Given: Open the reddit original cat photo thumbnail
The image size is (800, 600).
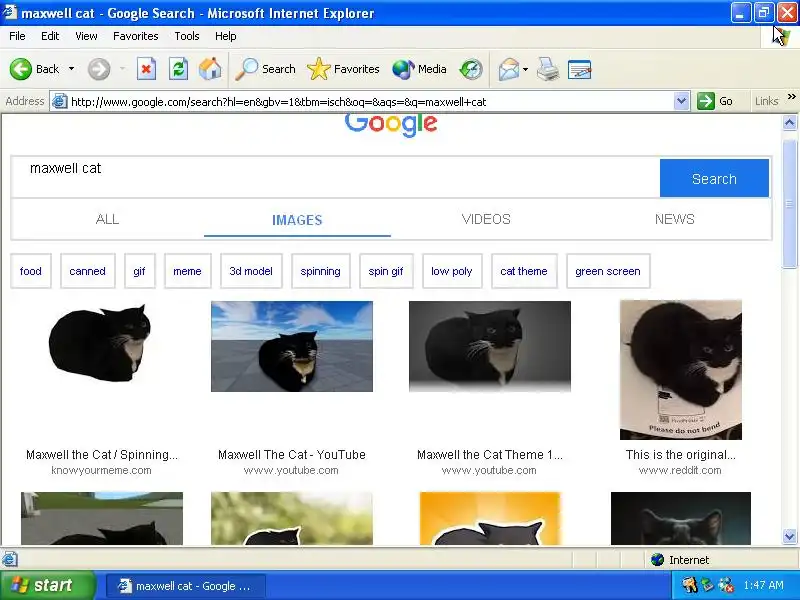Looking at the screenshot, I should coord(681,370).
